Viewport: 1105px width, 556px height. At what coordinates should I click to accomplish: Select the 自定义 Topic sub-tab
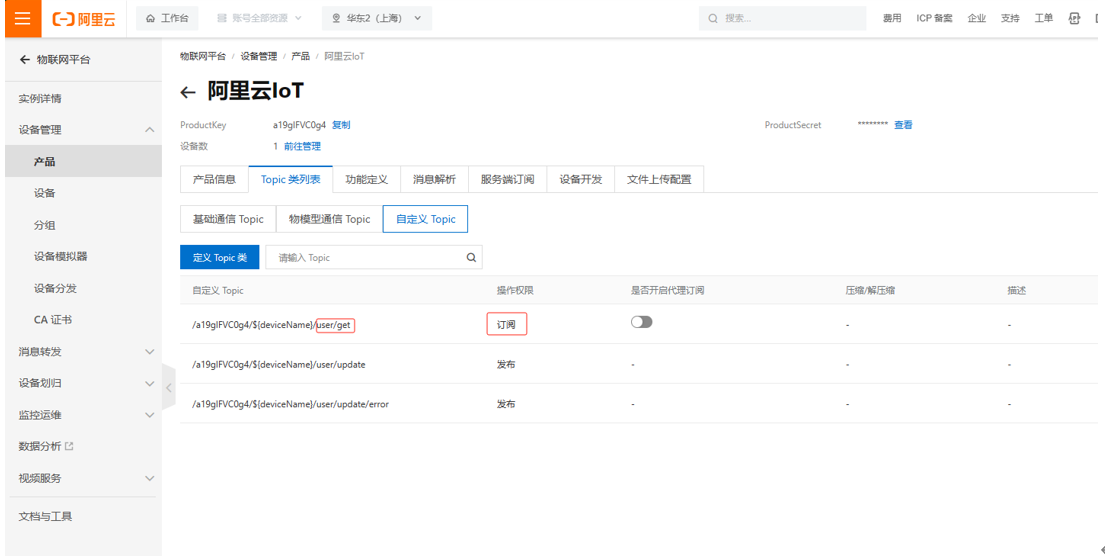(x=426, y=219)
